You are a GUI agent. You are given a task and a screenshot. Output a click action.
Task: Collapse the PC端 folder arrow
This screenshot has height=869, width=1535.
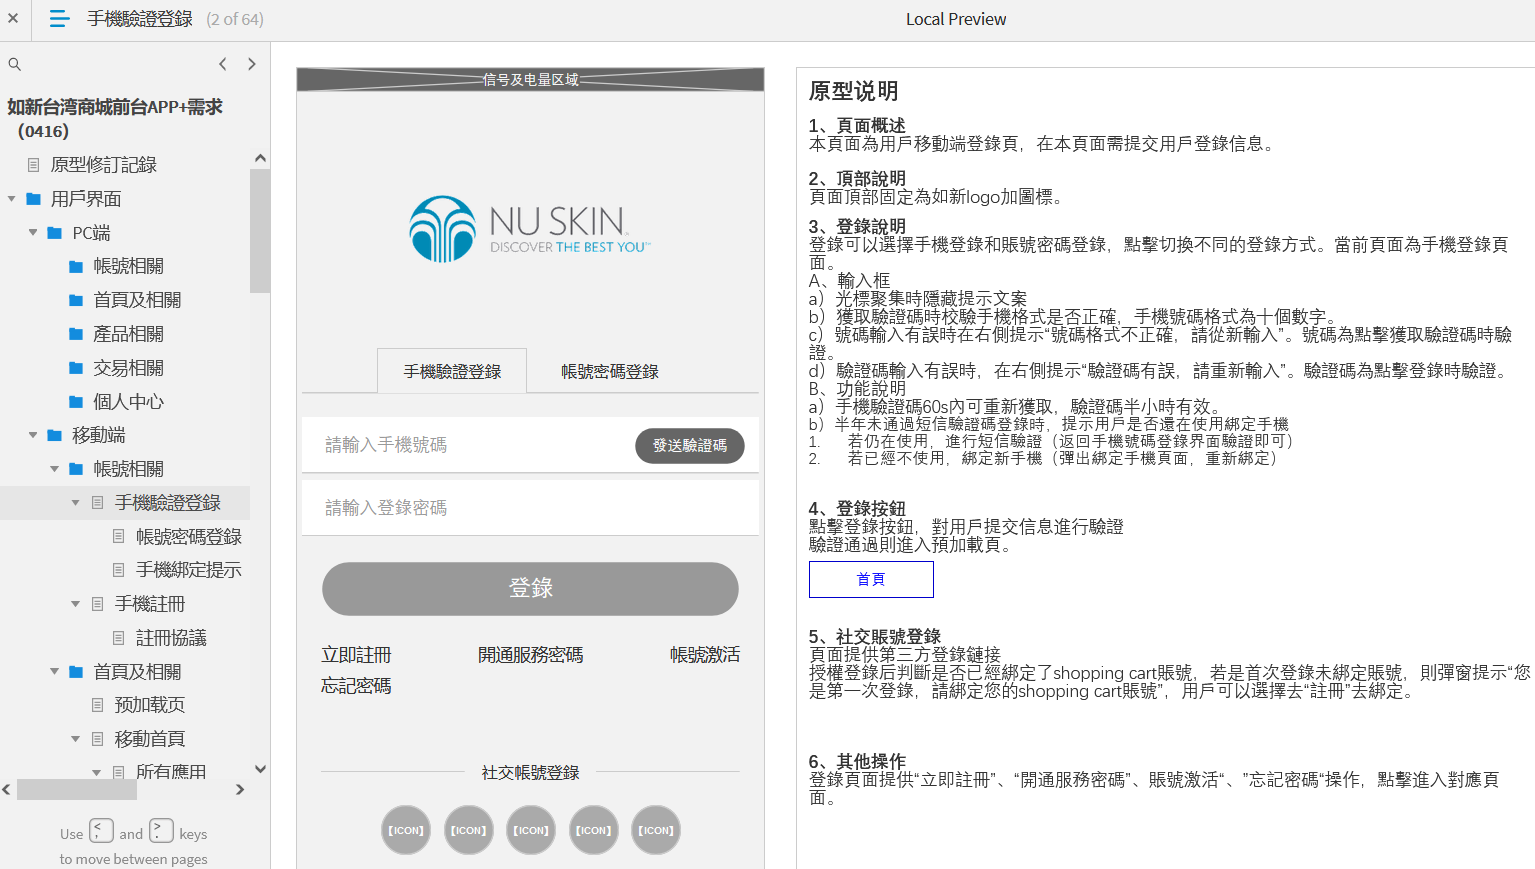click(x=33, y=233)
